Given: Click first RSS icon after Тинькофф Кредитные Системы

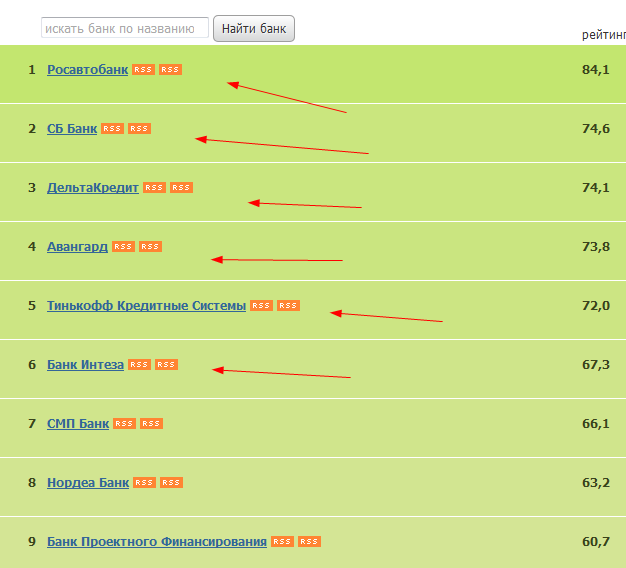Looking at the screenshot, I should point(261,305).
